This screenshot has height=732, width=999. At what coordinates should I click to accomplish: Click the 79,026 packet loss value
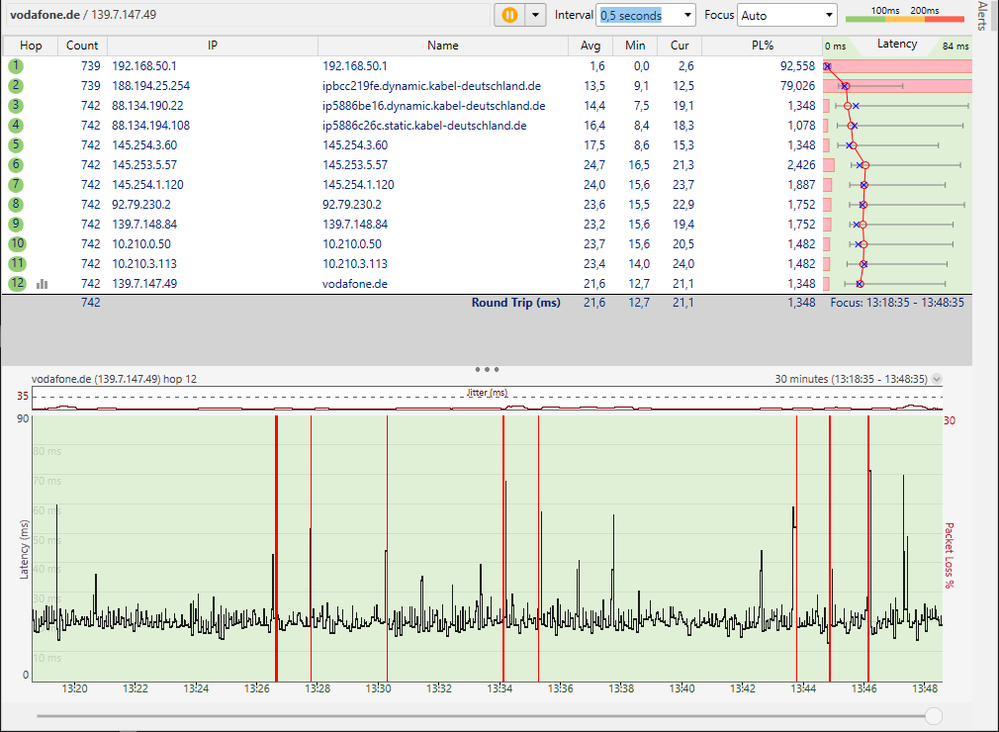coord(797,85)
